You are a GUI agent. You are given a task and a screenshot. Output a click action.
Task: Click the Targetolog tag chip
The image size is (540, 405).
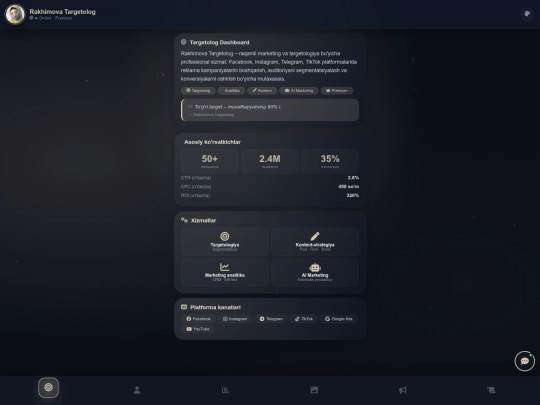198,91
